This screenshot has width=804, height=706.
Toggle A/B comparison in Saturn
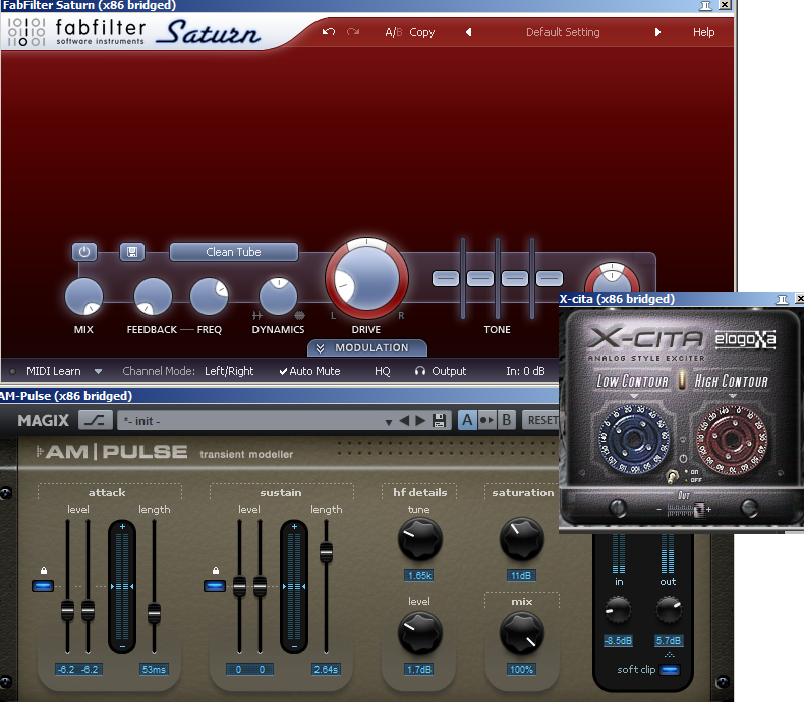[393, 32]
